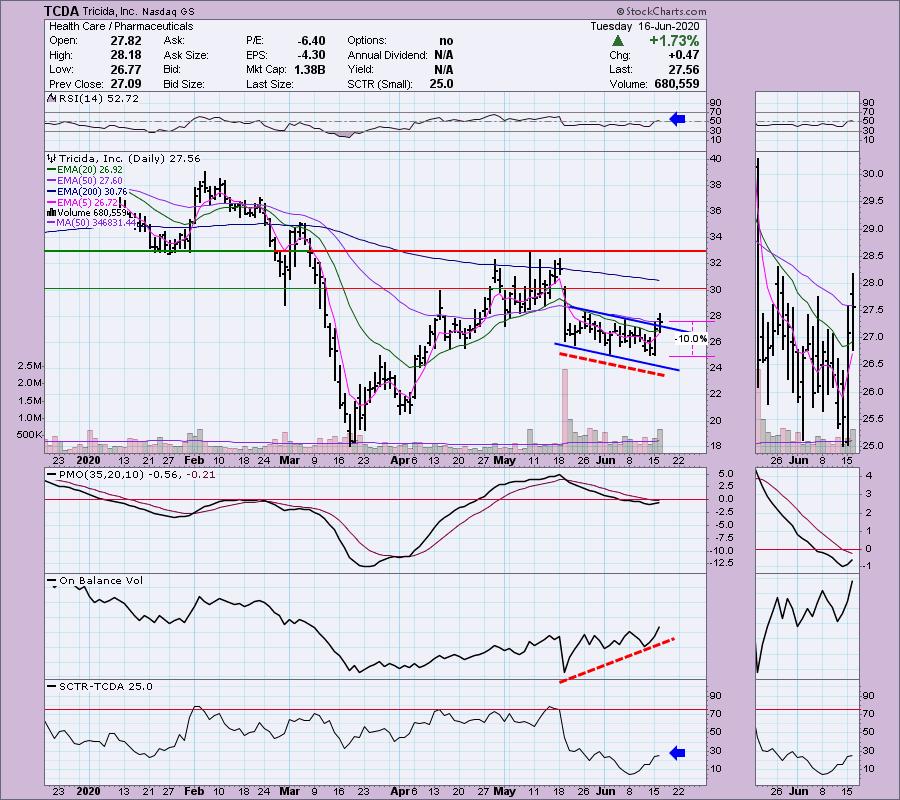Click the +1.73% percent change

(674, 41)
